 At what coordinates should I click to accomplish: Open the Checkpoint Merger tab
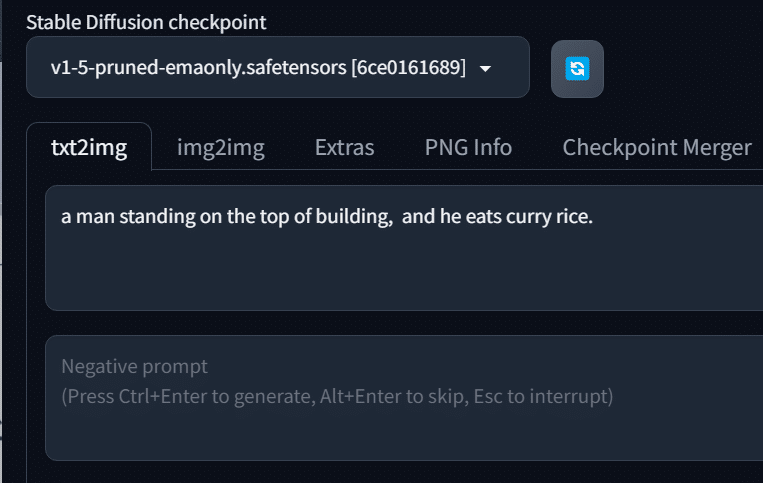pos(657,147)
